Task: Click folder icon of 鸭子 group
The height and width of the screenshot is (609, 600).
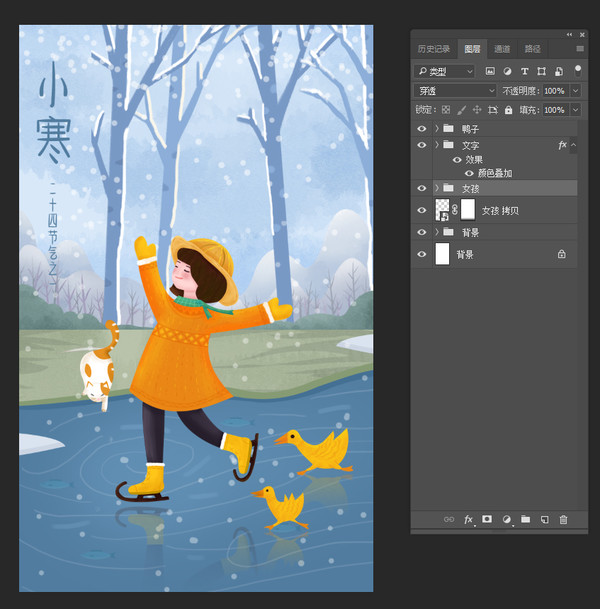Action: point(449,128)
